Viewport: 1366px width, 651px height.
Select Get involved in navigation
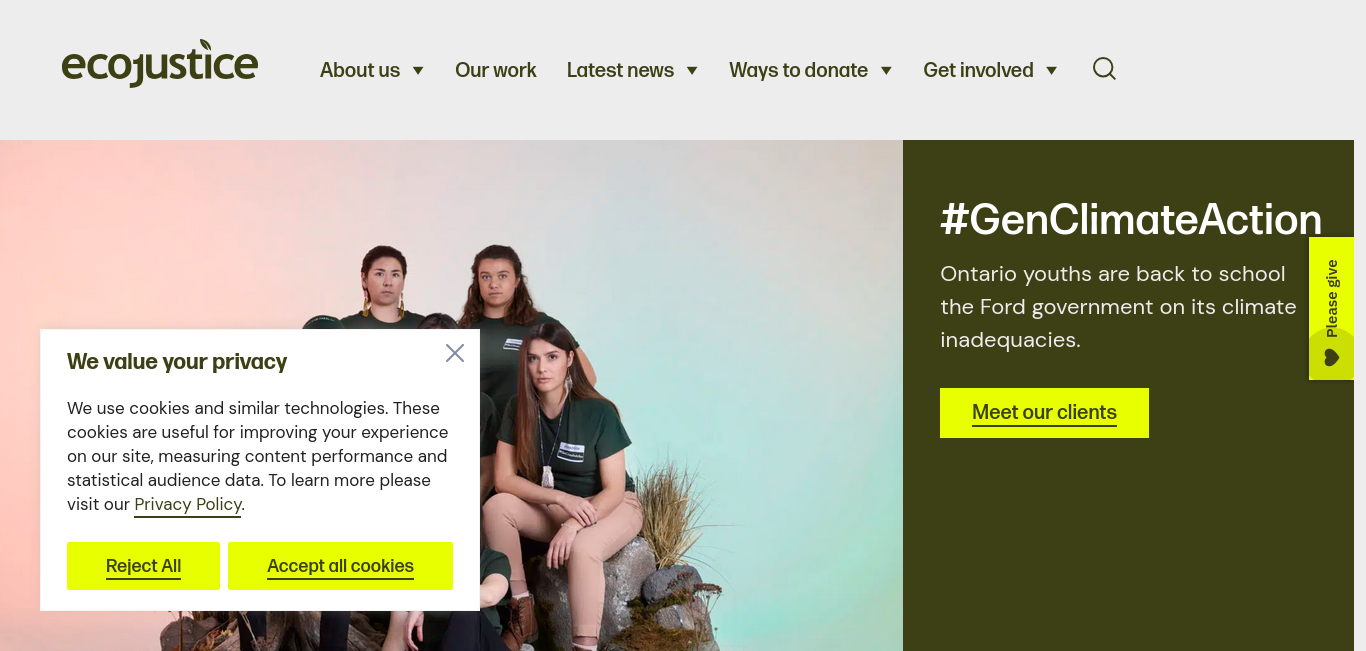(978, 70)
